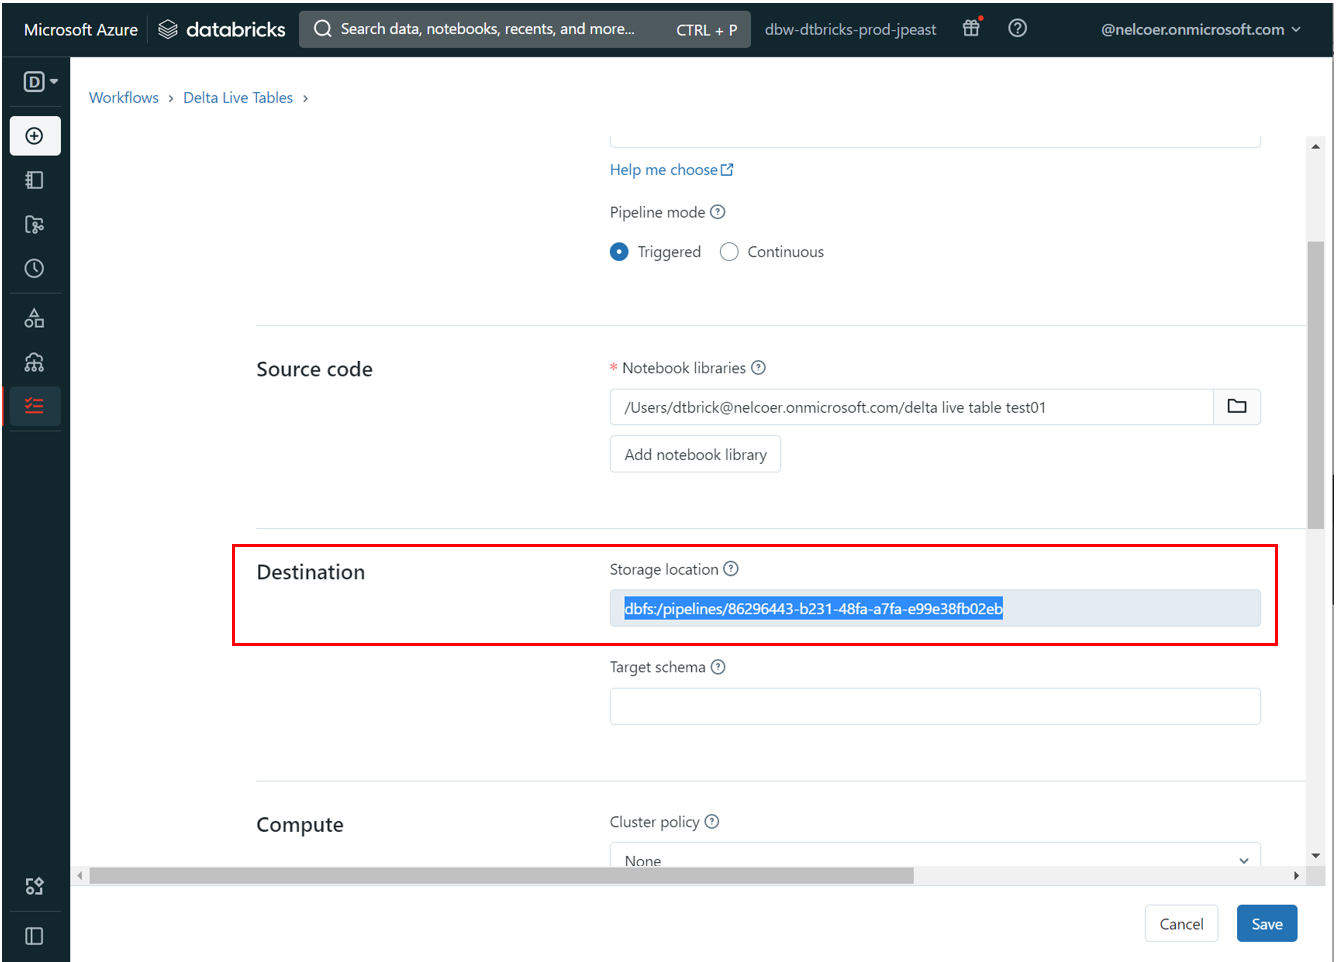This screenshot has height=962, width=1340.
Task: Open Partner Connect icon at sidebar bottom
Action: [x=35, y=886]
